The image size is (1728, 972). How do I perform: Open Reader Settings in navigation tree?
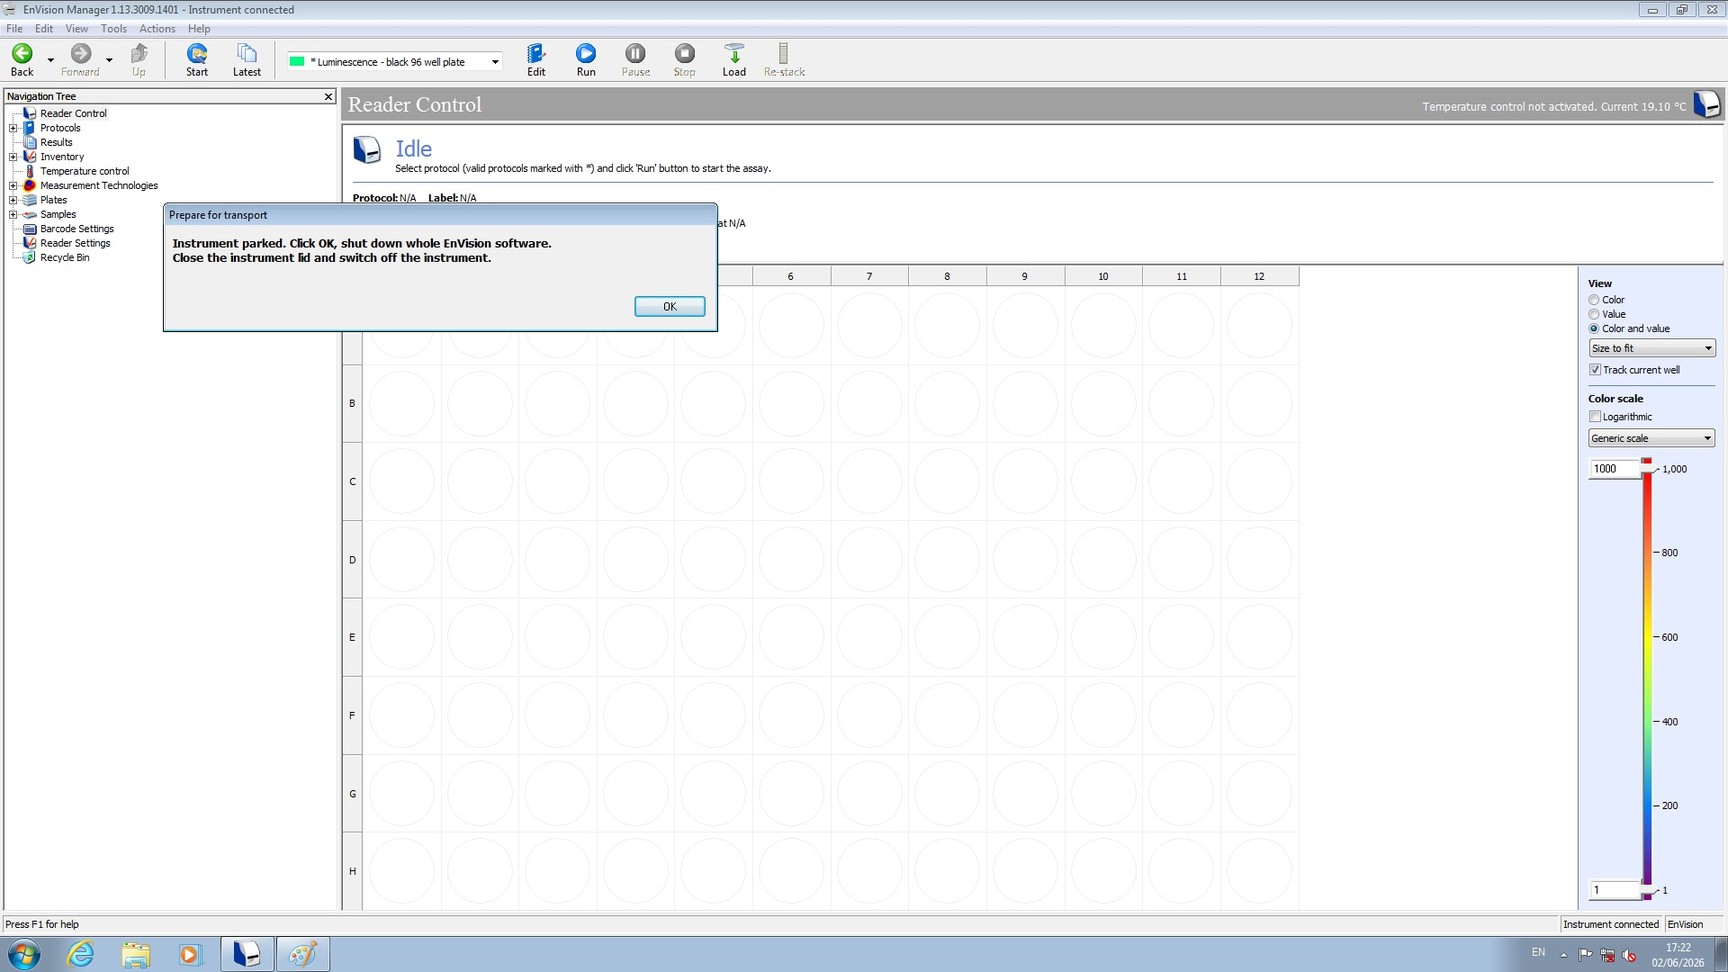(75, 243)
